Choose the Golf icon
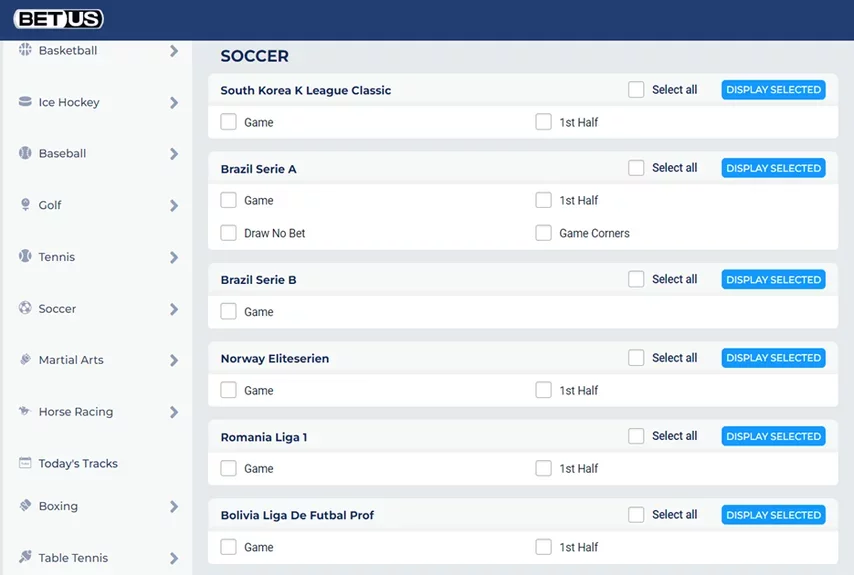The image size is (854, 575). click(25, 205)
